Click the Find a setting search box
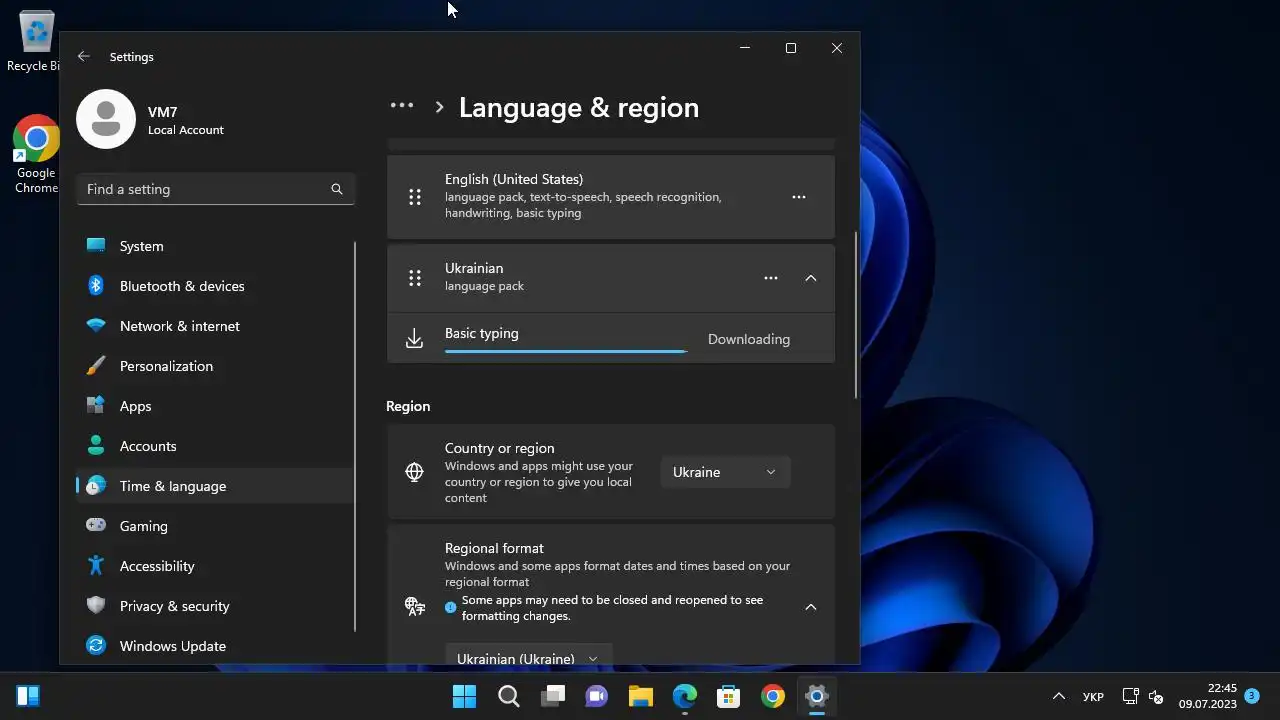Screen dimensions: 1280x720 click(x=215, y=189)
